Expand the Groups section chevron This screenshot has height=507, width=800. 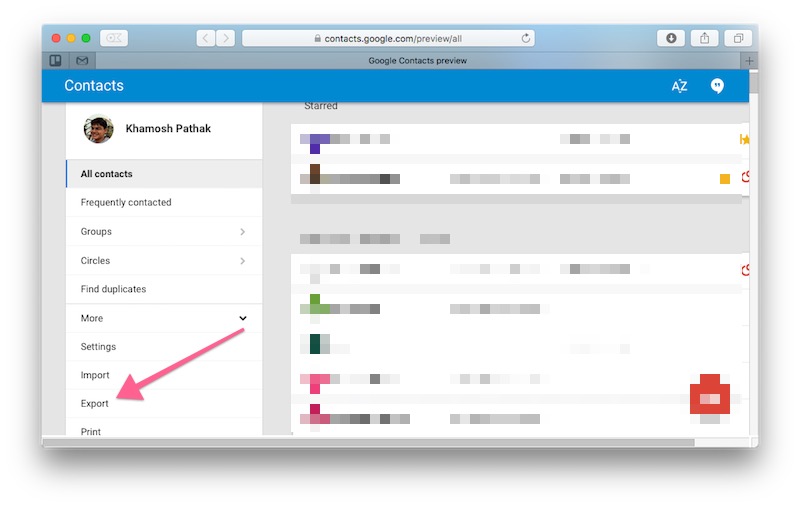[243, 232]
